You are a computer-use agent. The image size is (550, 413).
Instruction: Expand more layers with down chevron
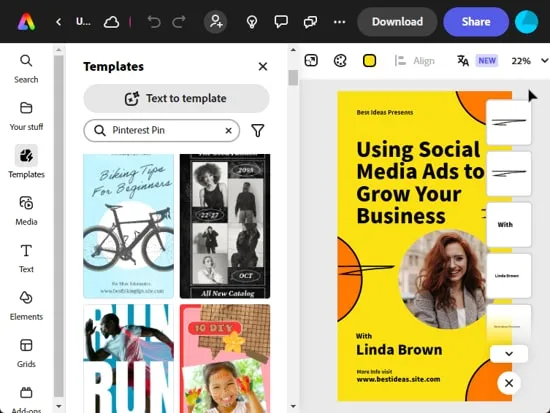[509, 354]
